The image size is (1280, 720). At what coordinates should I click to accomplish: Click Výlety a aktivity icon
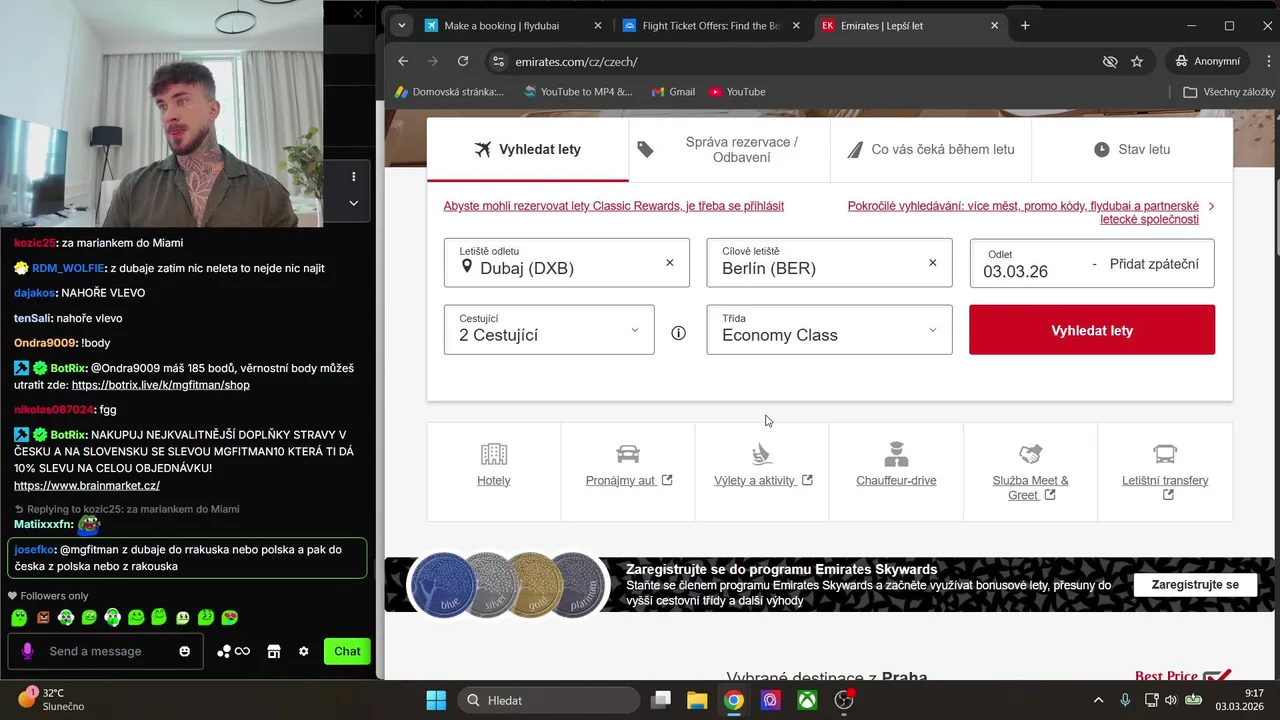tap(762, 454)
